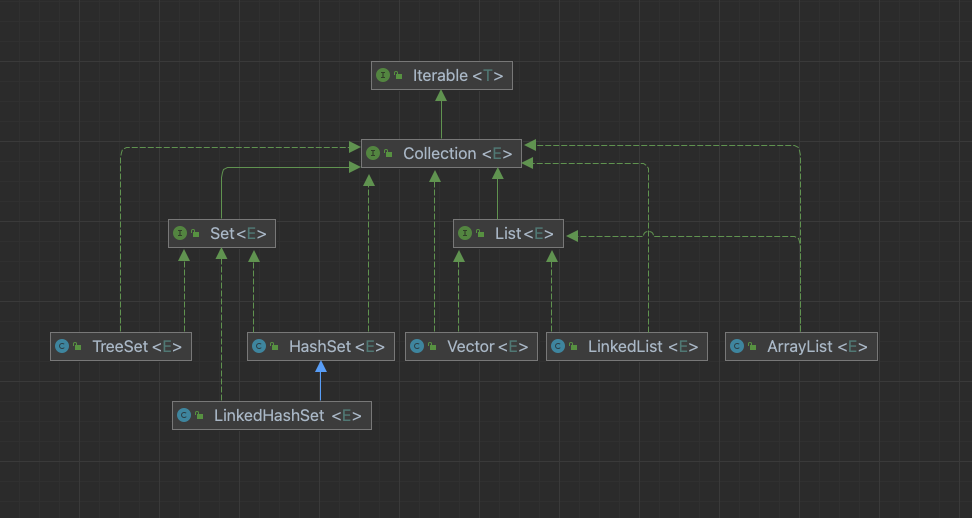The image size is (972, 518).
Task: Click the public lock icon on HashSet
Action: click(x=274, y=346)
